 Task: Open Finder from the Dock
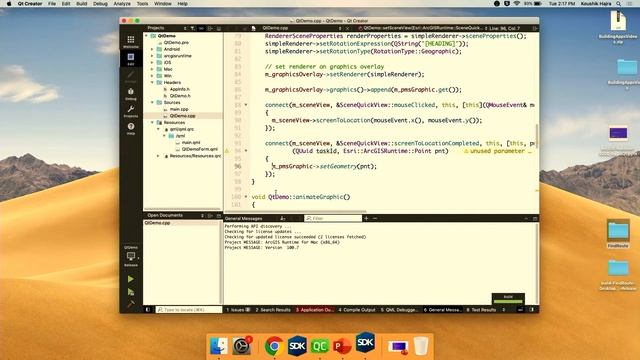(x=219, y=346)
